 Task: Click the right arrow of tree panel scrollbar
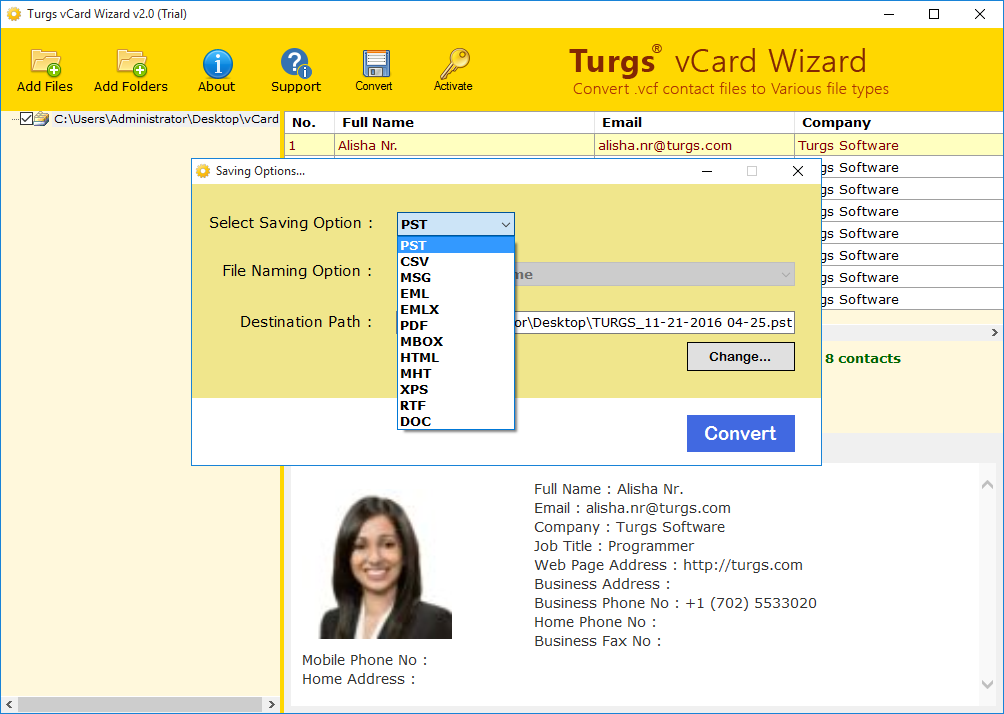pos(271,704)
